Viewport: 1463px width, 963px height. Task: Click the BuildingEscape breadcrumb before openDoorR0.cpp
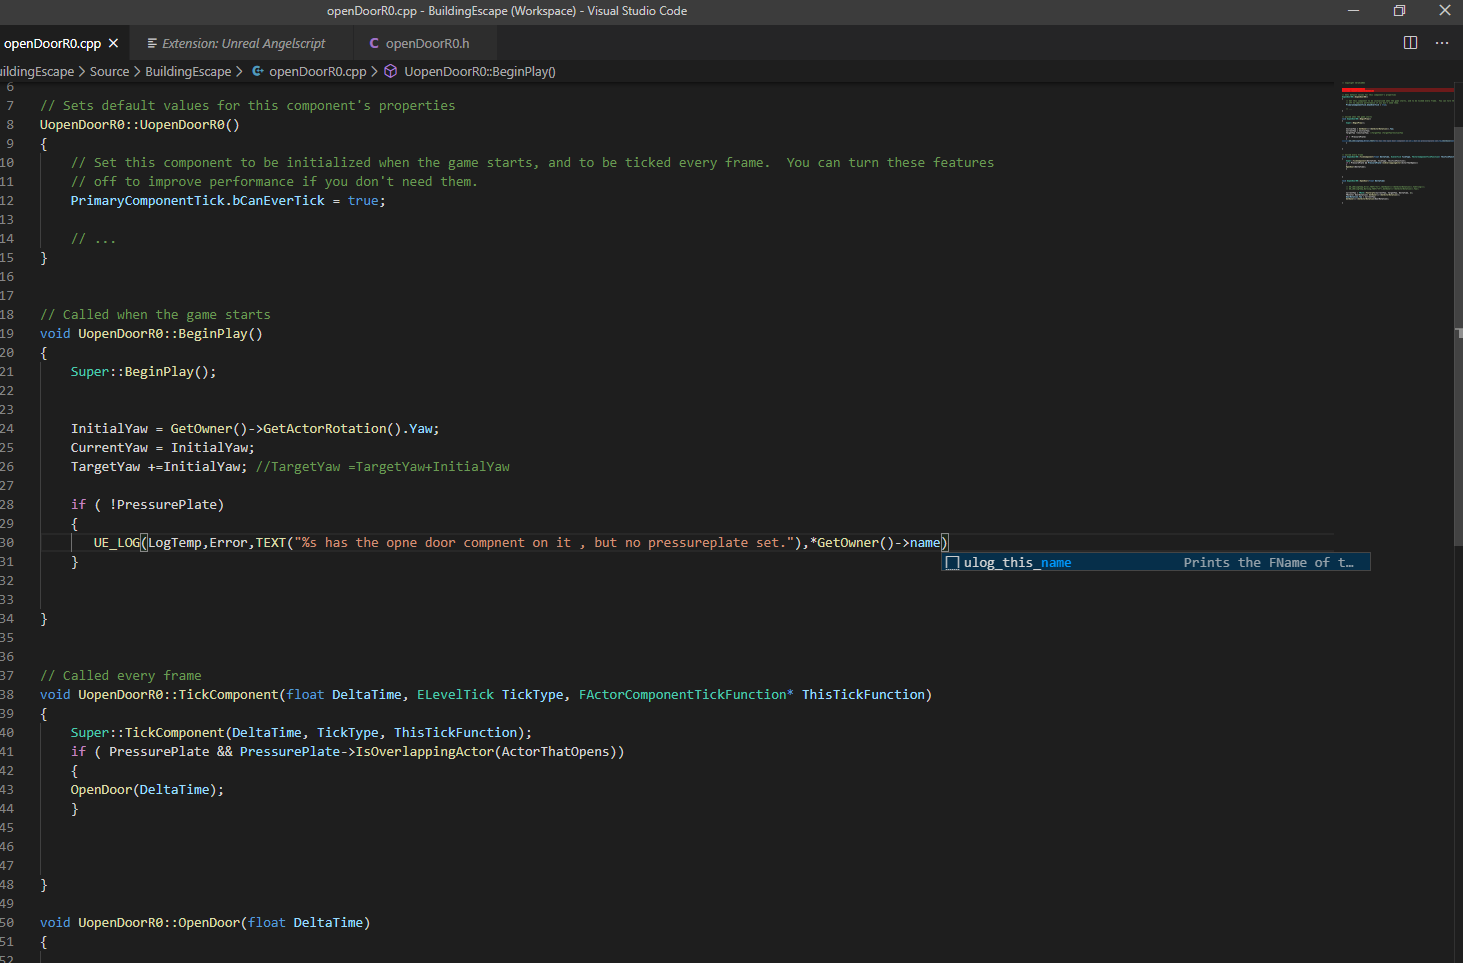point(187,71)
